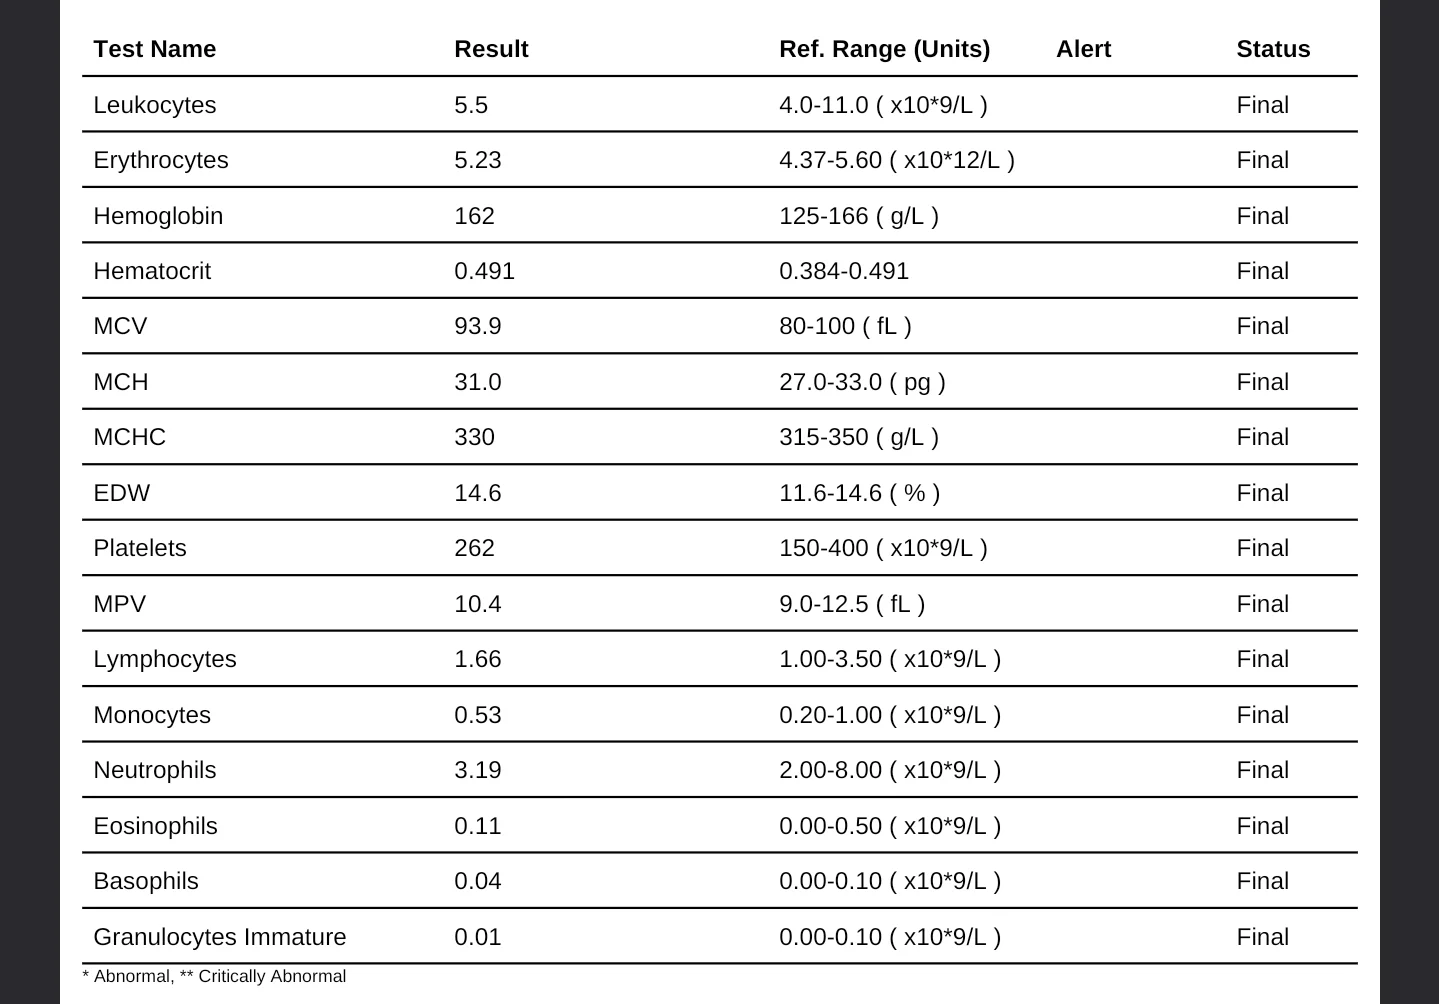Click the Platelets result 262
1439x1004 pixels.
click(474, 548)
